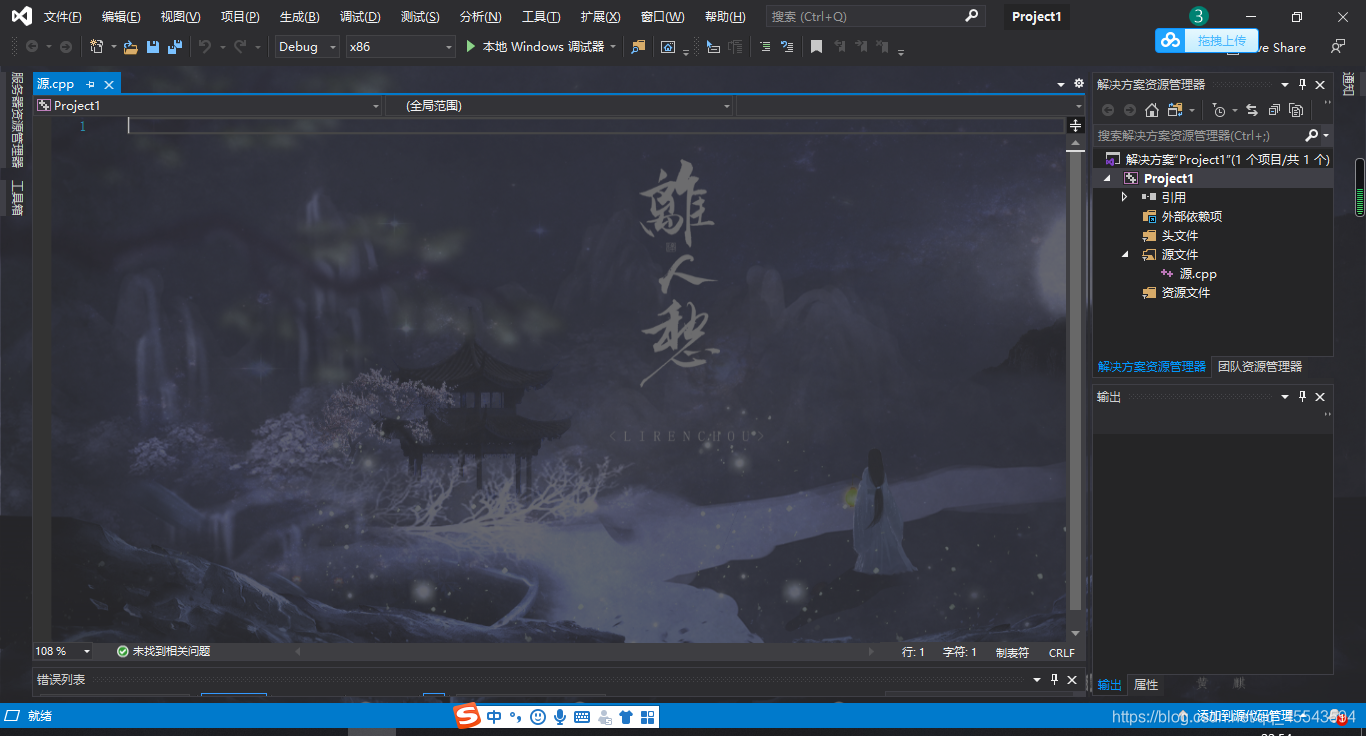Click the Navigate Backward arrow in the toolbar
The width and height of the screenshot is (1366, 736).
click(32, 46)
